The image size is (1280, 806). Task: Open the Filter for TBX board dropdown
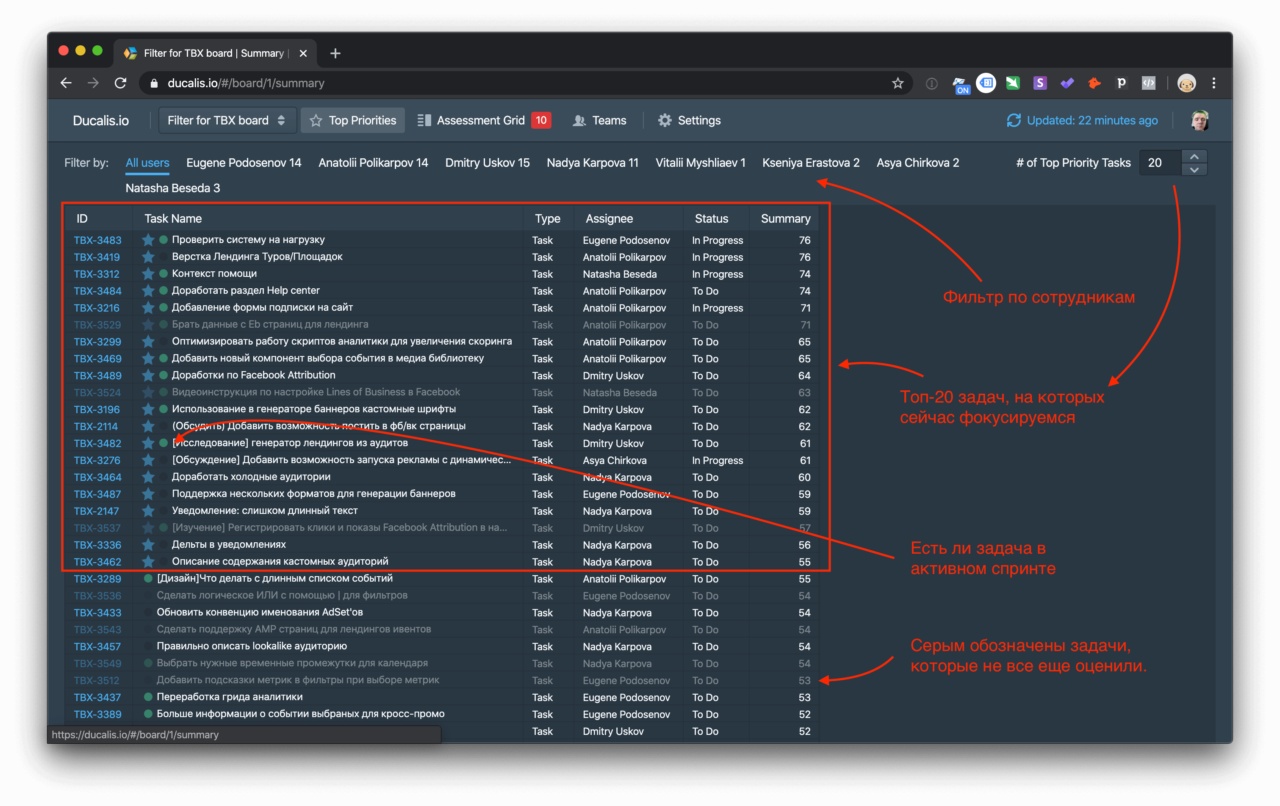[x=227, y=120]
